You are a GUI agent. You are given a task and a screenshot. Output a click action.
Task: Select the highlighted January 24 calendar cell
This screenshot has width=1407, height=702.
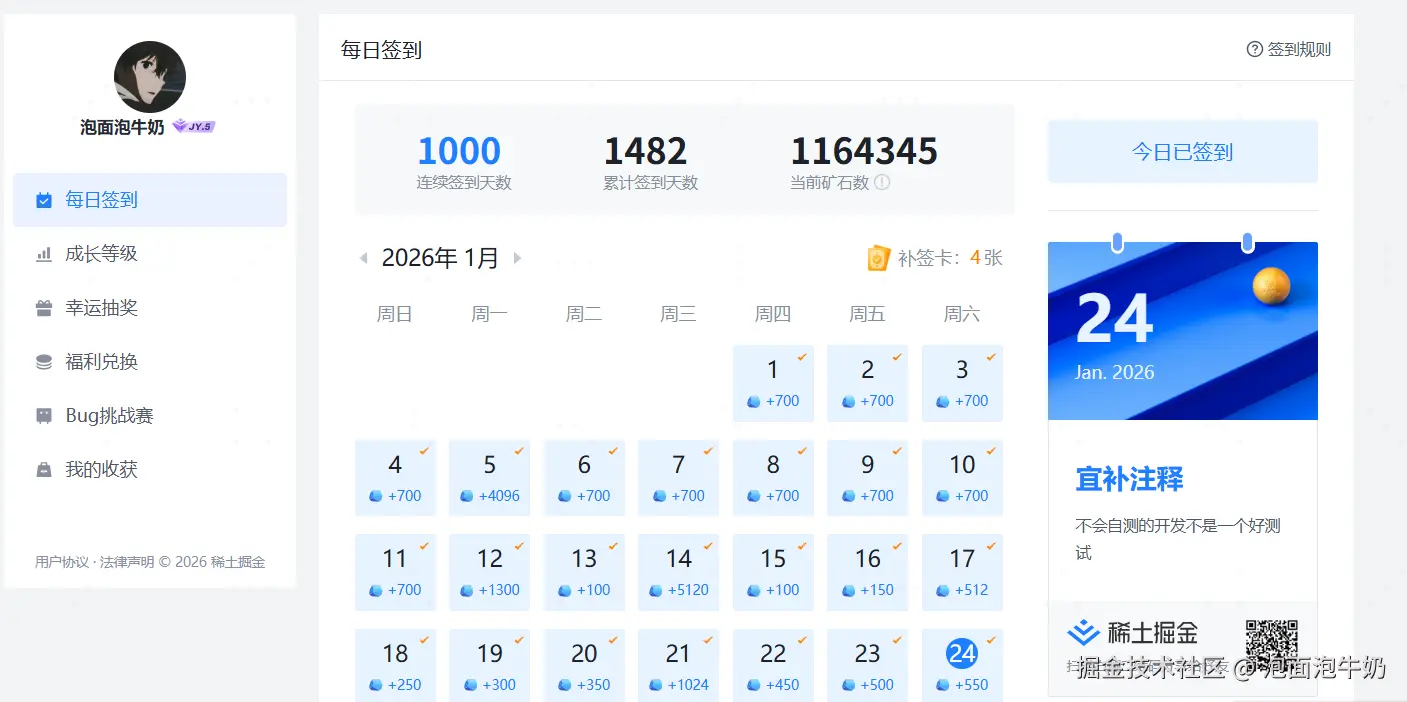961,664
